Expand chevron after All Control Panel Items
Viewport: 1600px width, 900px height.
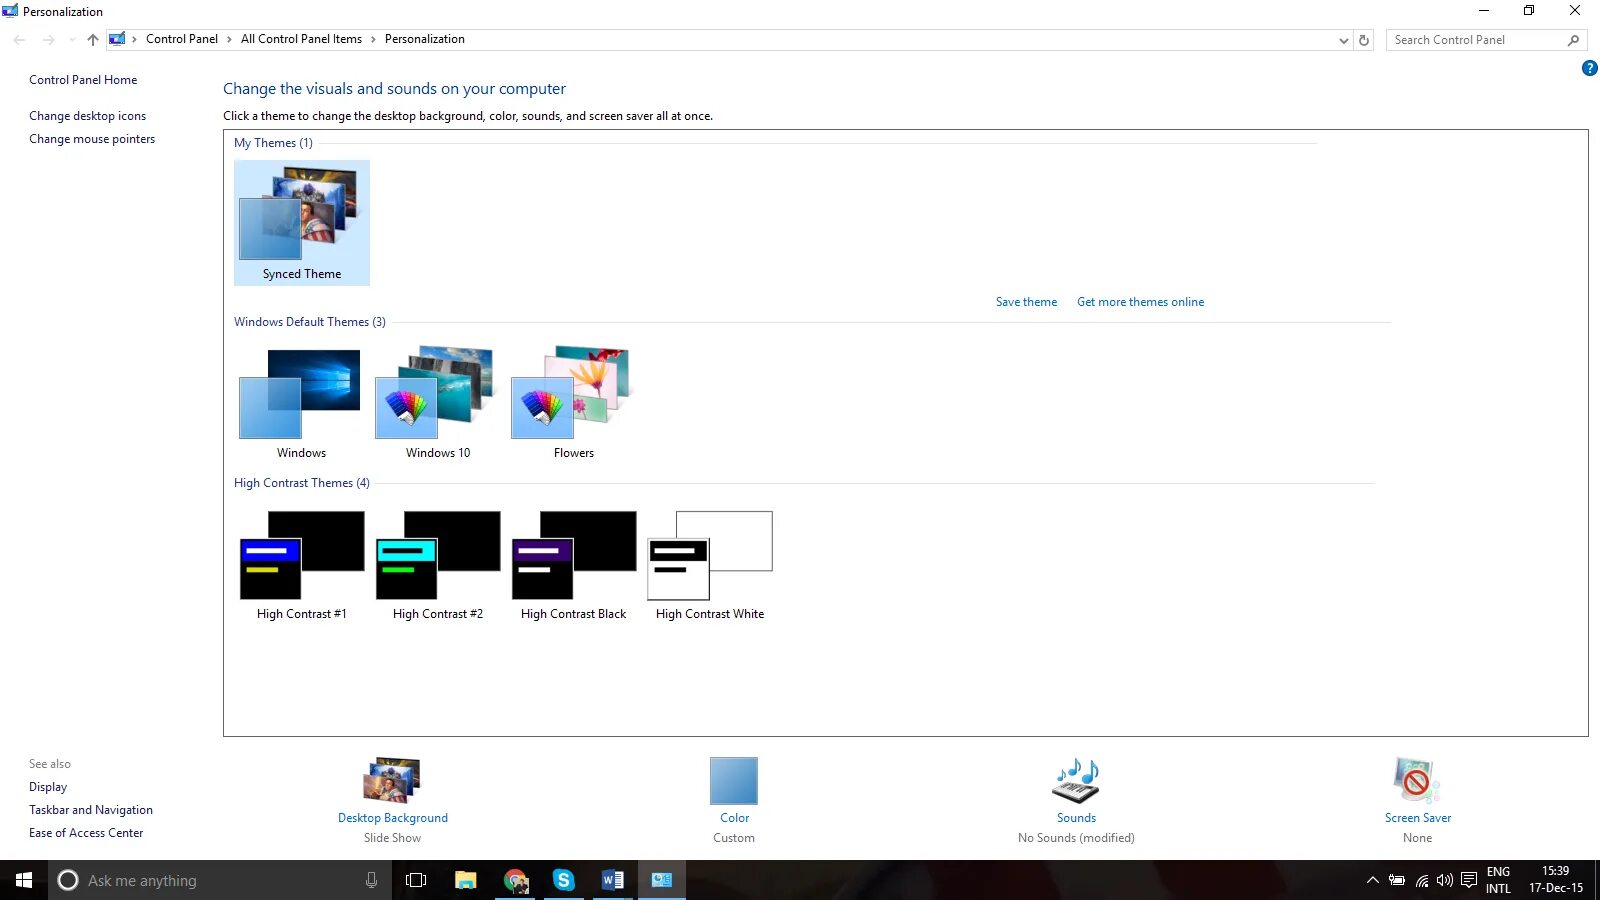[x=373, y=39]
